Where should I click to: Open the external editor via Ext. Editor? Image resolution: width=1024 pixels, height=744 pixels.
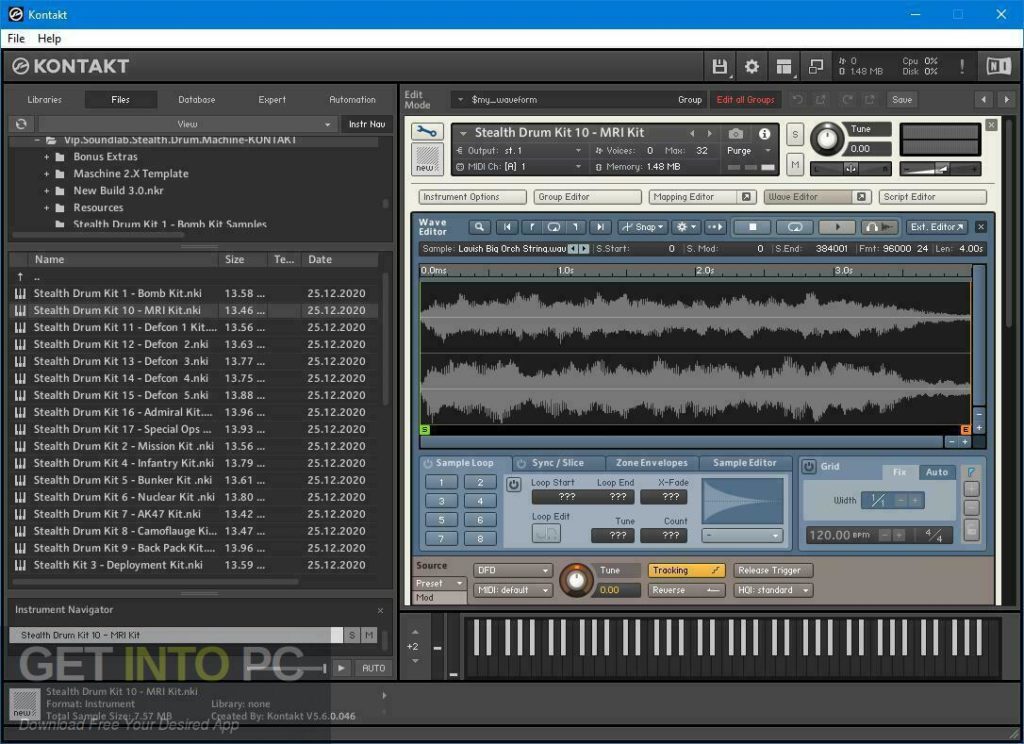pos(937,227)
